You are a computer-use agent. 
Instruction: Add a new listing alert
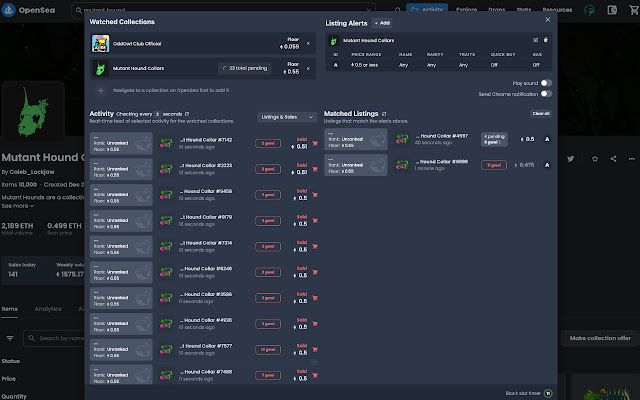pyautogui.click(x=382, y=22)
